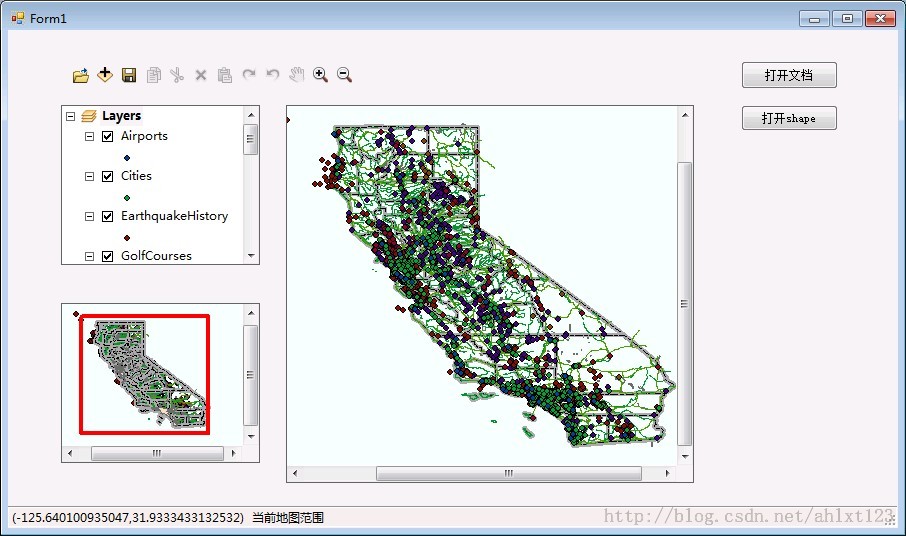Toggle the Cities layer checkbox
Viewport: 906px width, 536px height.
(x=107, y=176)
